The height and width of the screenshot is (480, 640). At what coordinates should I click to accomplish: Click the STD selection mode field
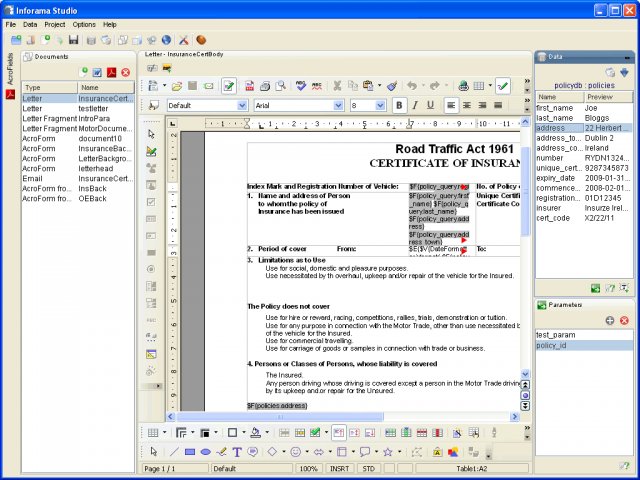coord(369,469)
